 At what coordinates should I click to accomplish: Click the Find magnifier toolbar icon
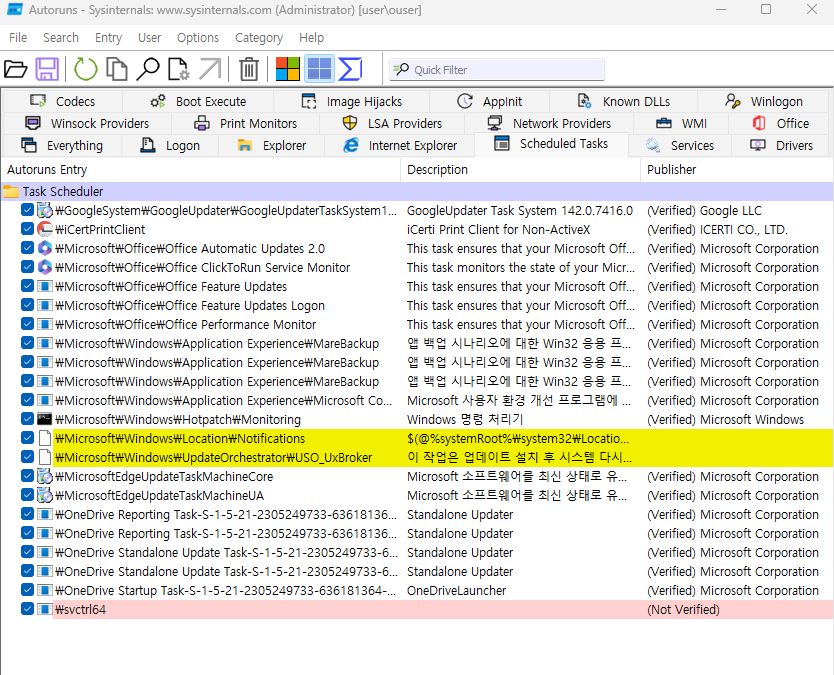click(148, 69)
